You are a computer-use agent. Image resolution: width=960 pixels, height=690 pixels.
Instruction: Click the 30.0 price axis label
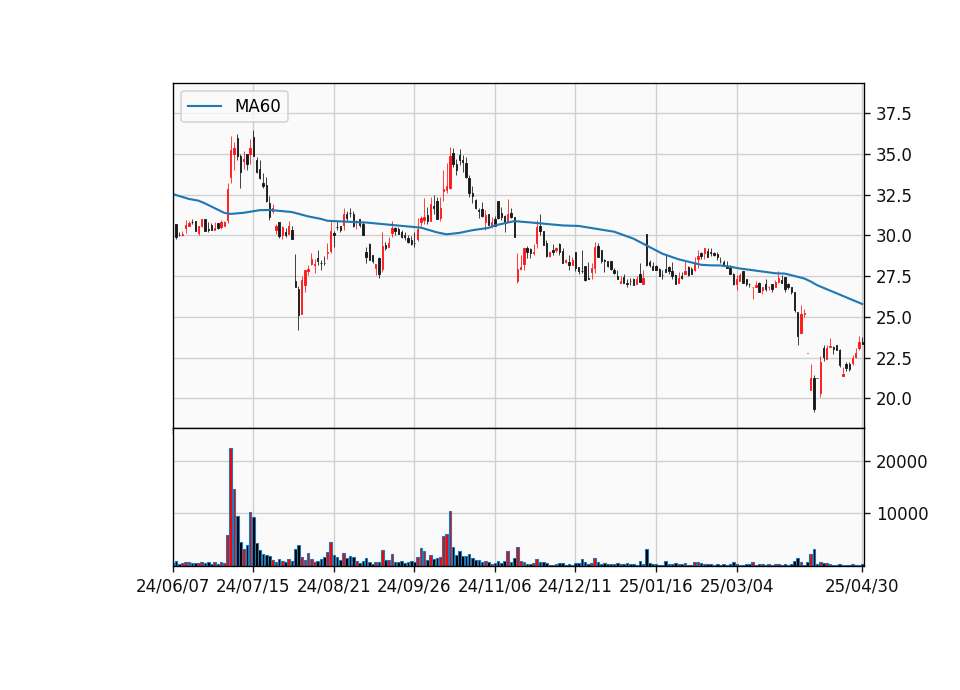pos(893,236)
